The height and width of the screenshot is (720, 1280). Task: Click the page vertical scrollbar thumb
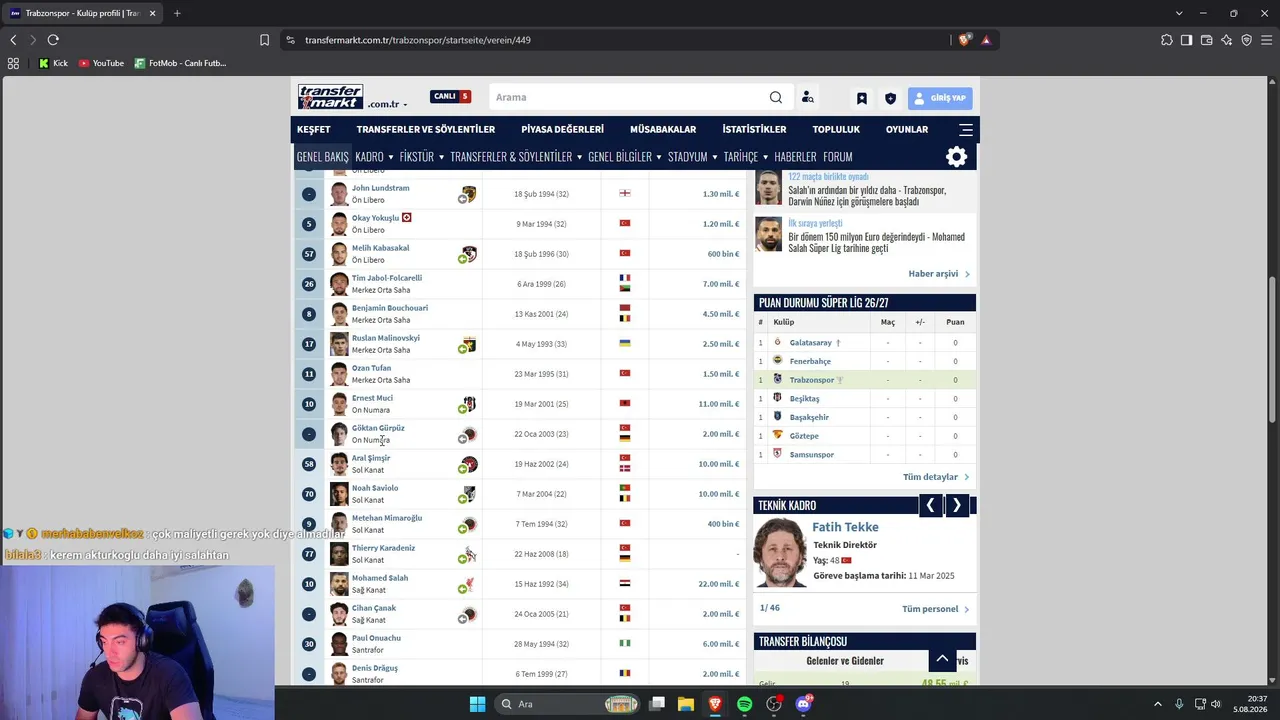pos(1272,349)
